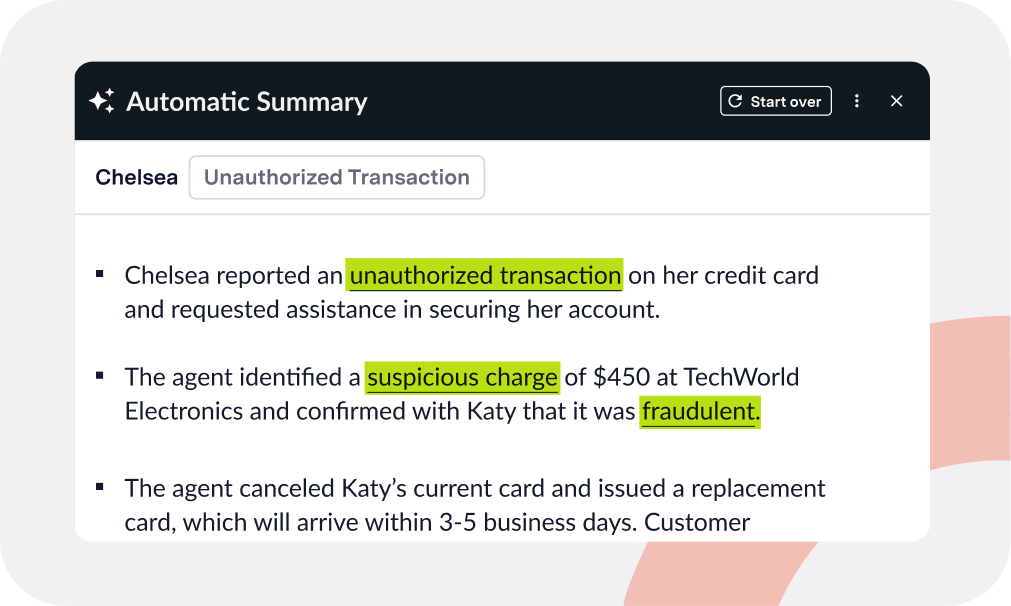Select the highlighted phrase suspicious charge
Viewport: 1011px width, 606px height.
point(462,377)
